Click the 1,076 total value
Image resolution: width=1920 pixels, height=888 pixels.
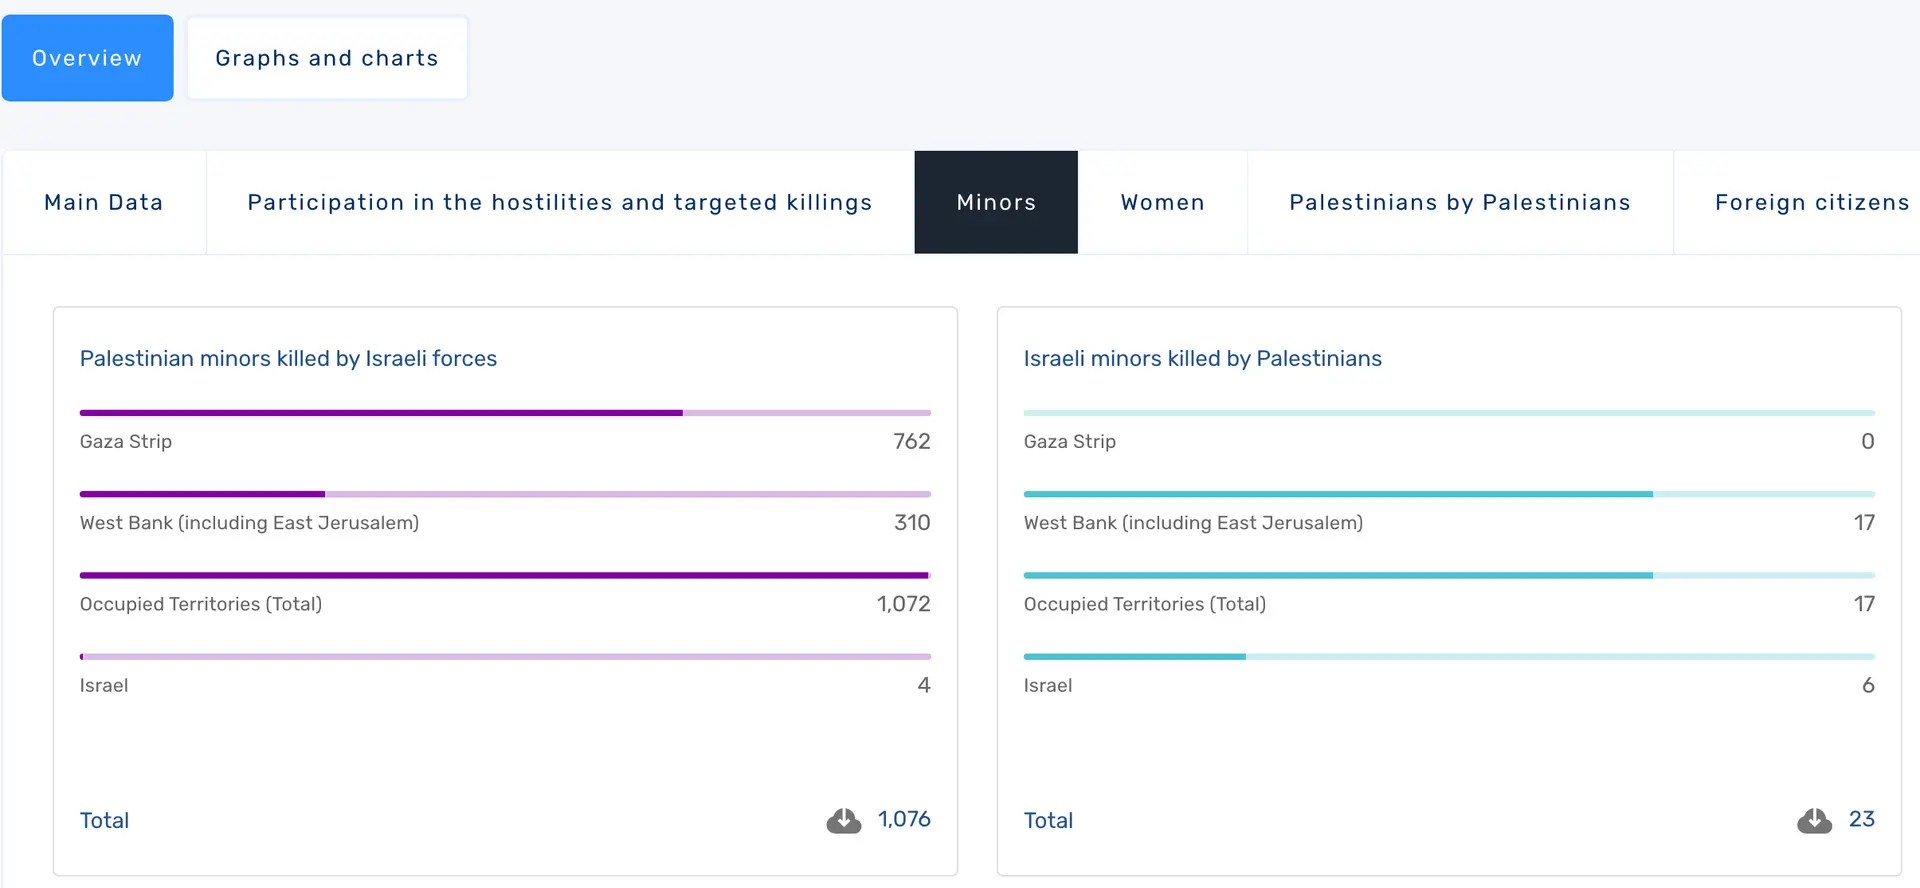(x=904, y=819)
